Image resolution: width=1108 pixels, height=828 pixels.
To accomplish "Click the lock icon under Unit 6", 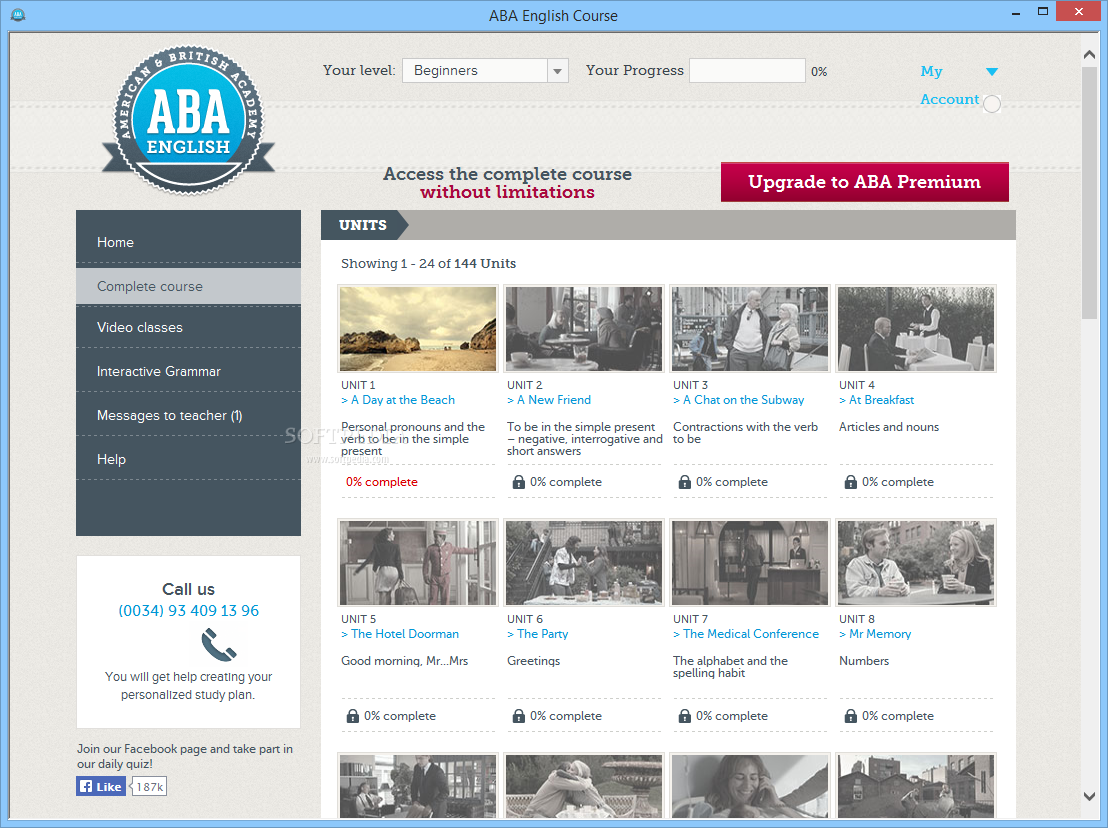I will pos(519,716).
